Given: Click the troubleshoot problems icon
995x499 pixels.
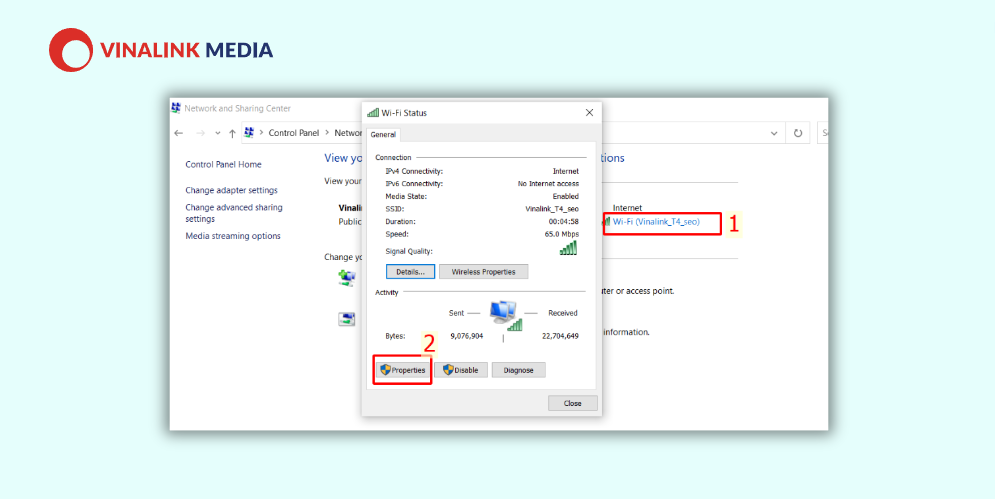Looking at the screenshot, I should (346, 319).
